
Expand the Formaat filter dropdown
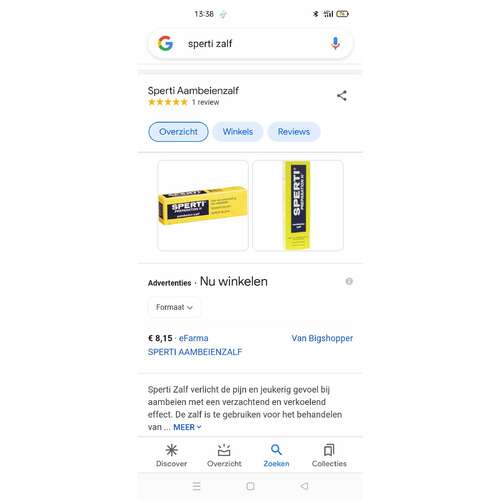click(x=174, y=307)
